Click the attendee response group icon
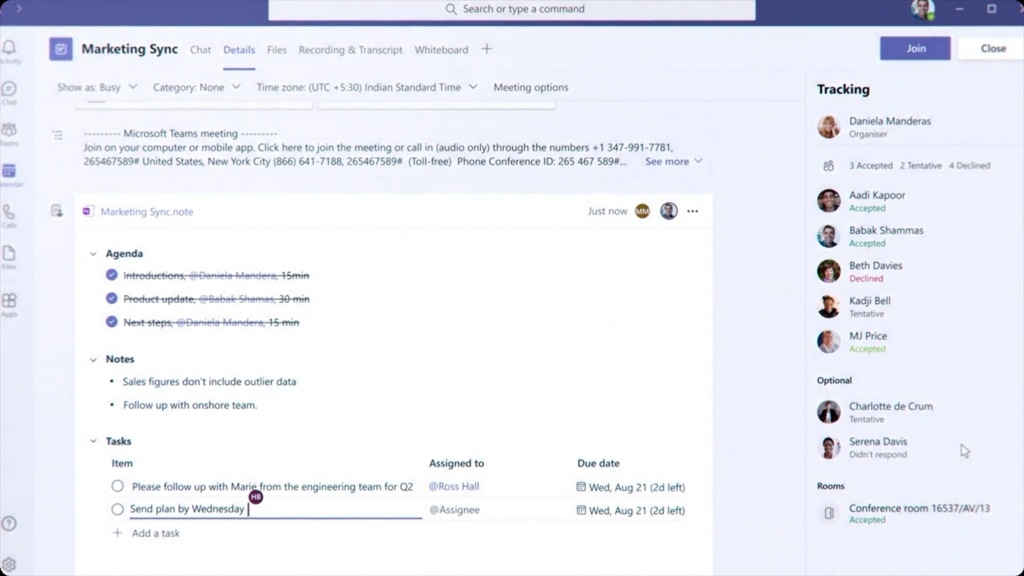The image size is (1024, 576). (828, 166)
